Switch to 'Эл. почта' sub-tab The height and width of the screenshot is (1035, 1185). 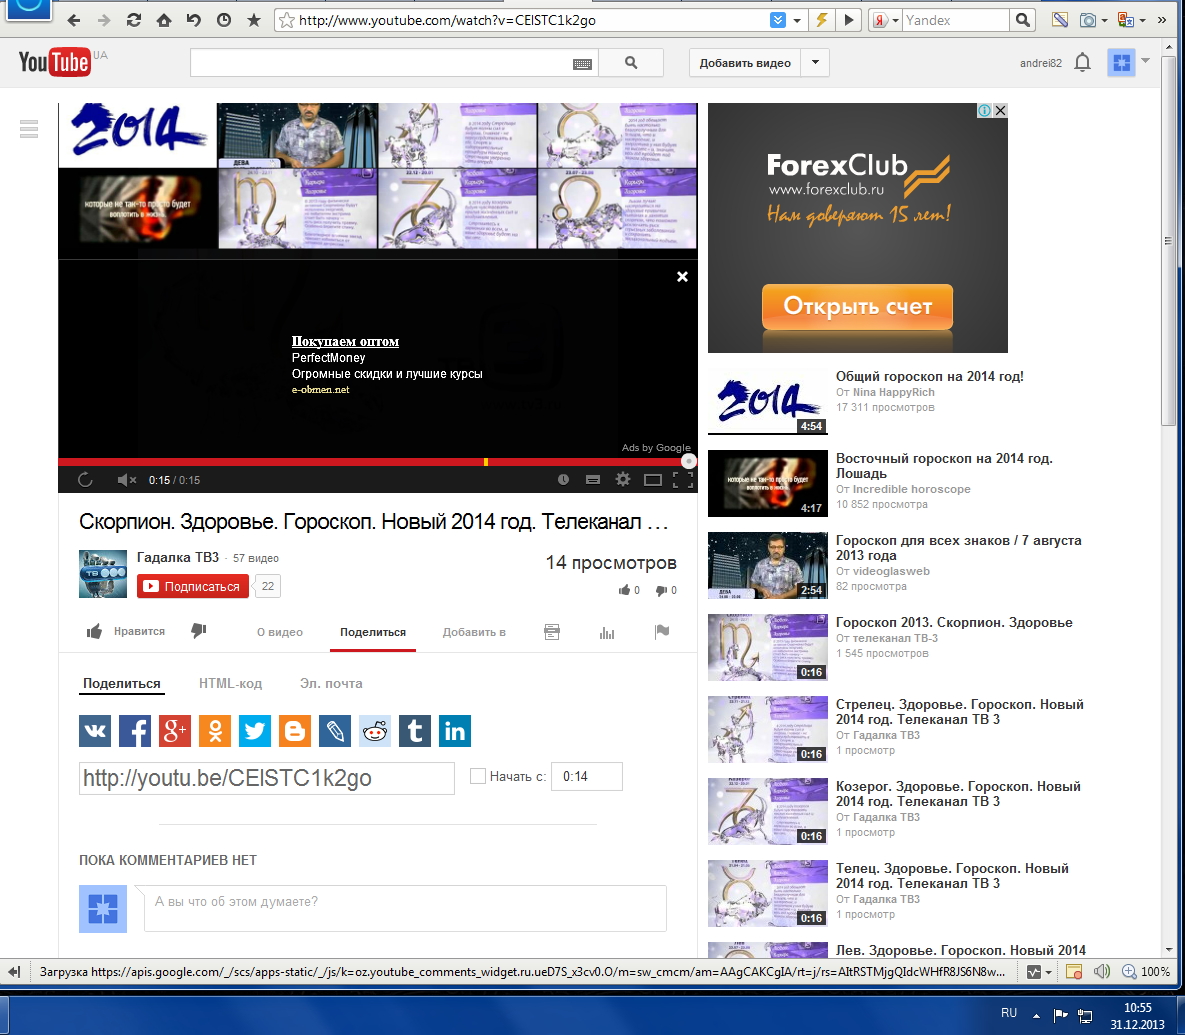tap(331, 683)
